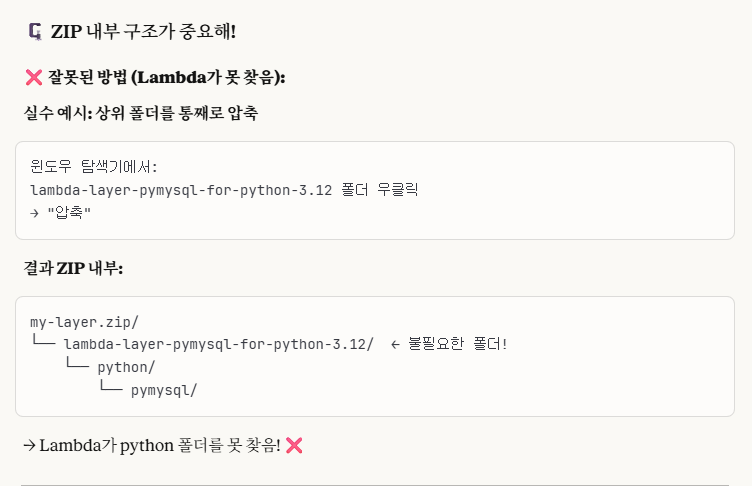752x486 pixels.
Task: Click the tree branch glyph before pymysql/
Action: tap(110, 390)
